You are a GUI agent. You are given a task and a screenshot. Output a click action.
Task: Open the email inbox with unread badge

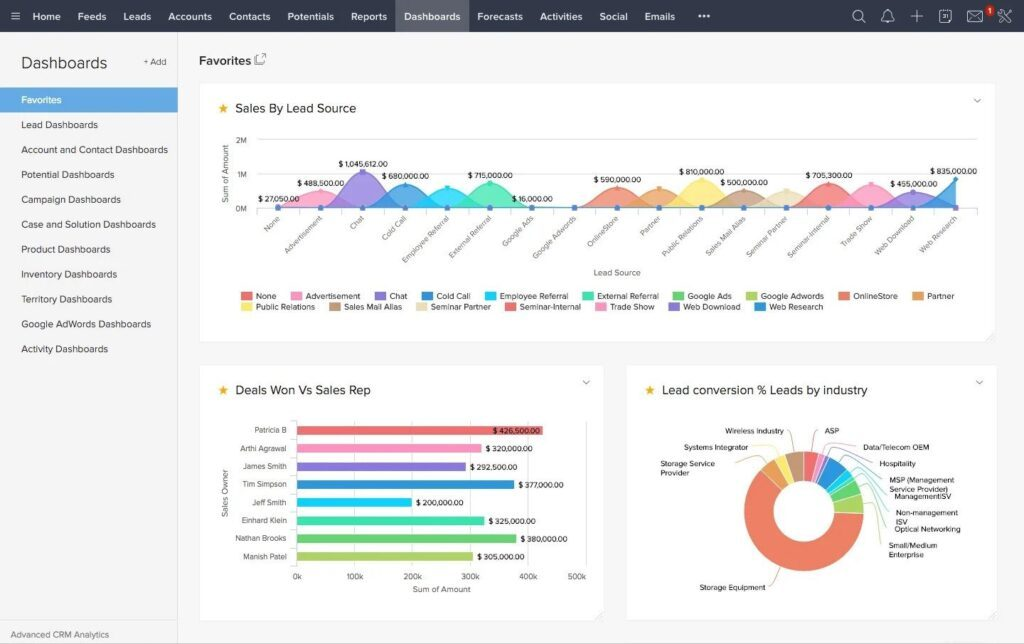974,16
